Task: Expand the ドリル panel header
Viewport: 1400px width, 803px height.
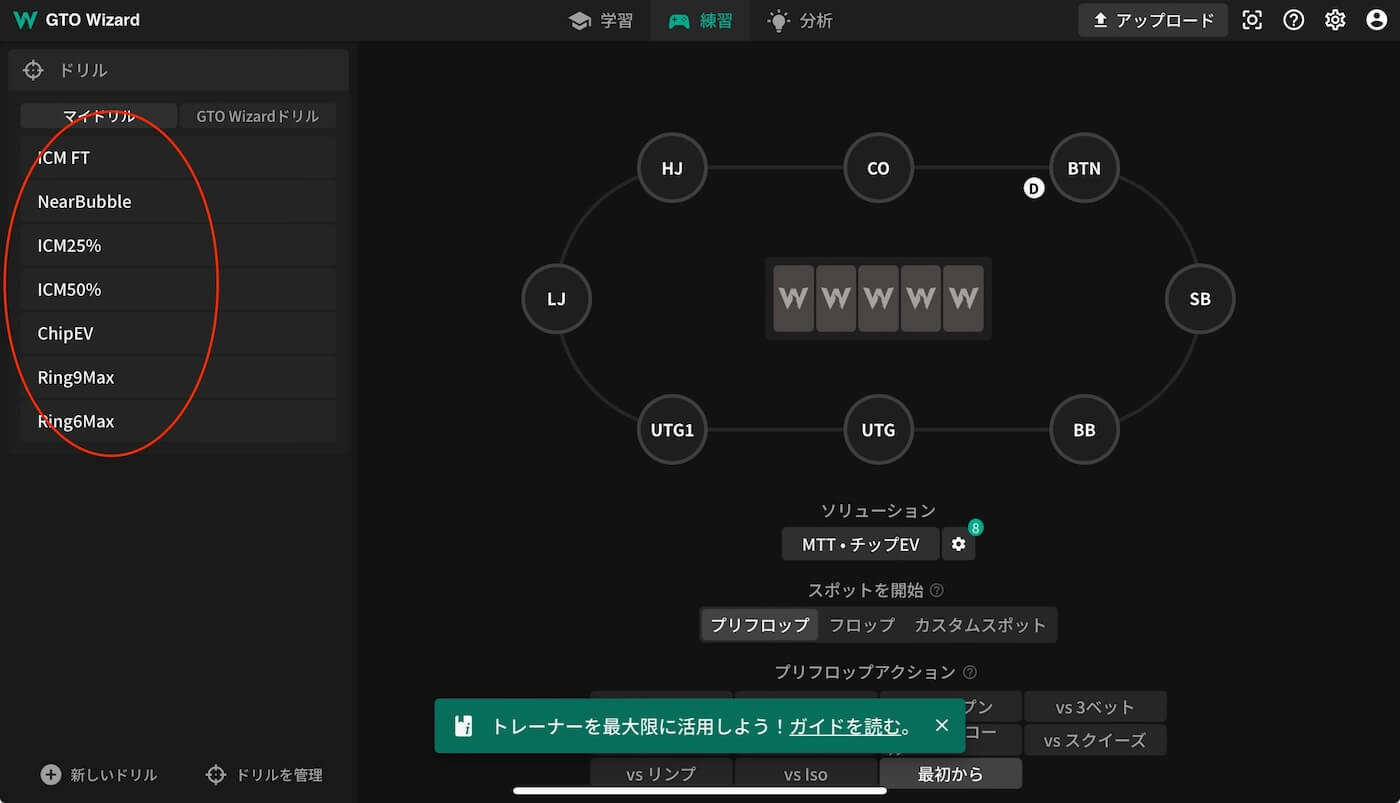Action: coord(178,70)
